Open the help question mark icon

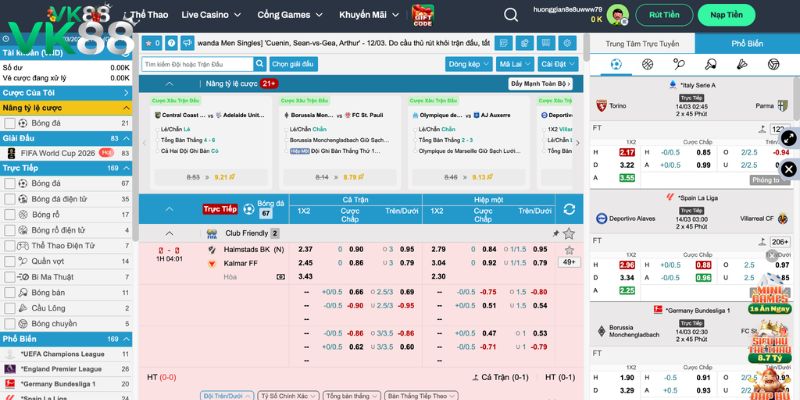pos(171,43)
